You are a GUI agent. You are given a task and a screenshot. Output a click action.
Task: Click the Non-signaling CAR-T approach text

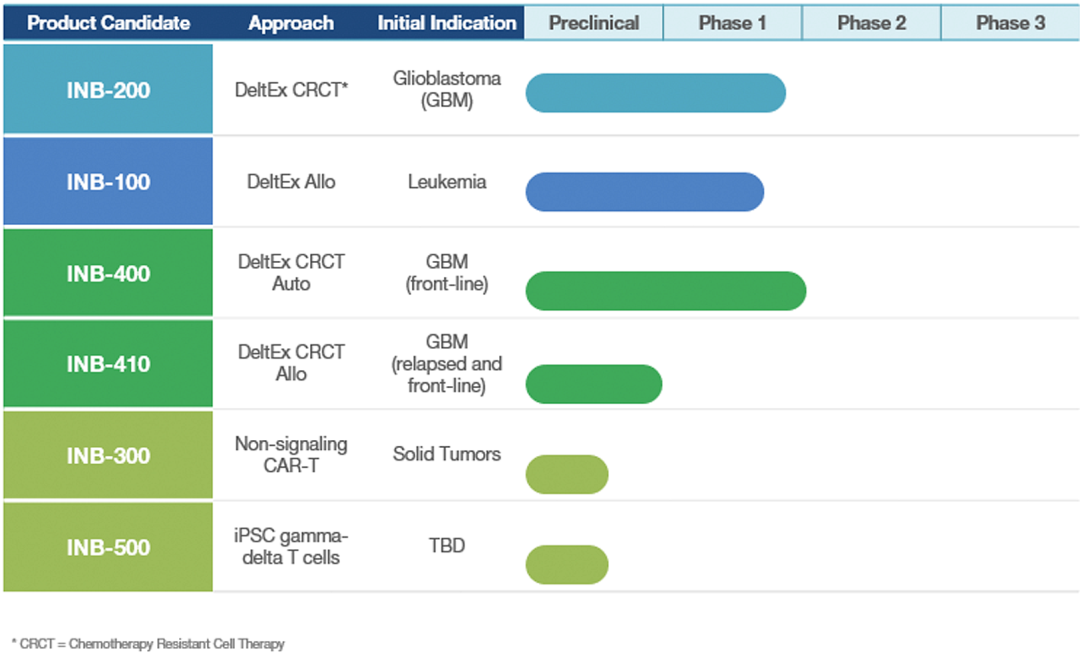pos(291,455)
